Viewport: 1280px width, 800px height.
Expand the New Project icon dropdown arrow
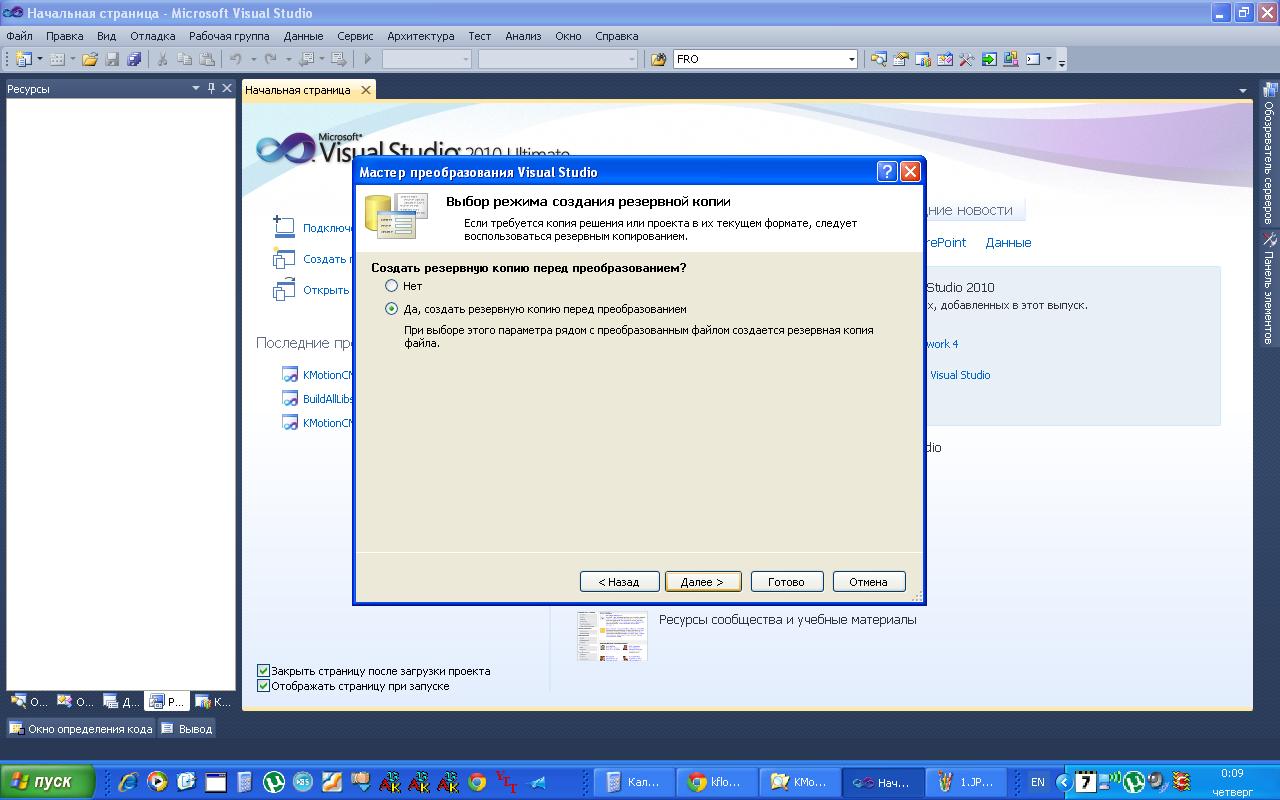39,59
